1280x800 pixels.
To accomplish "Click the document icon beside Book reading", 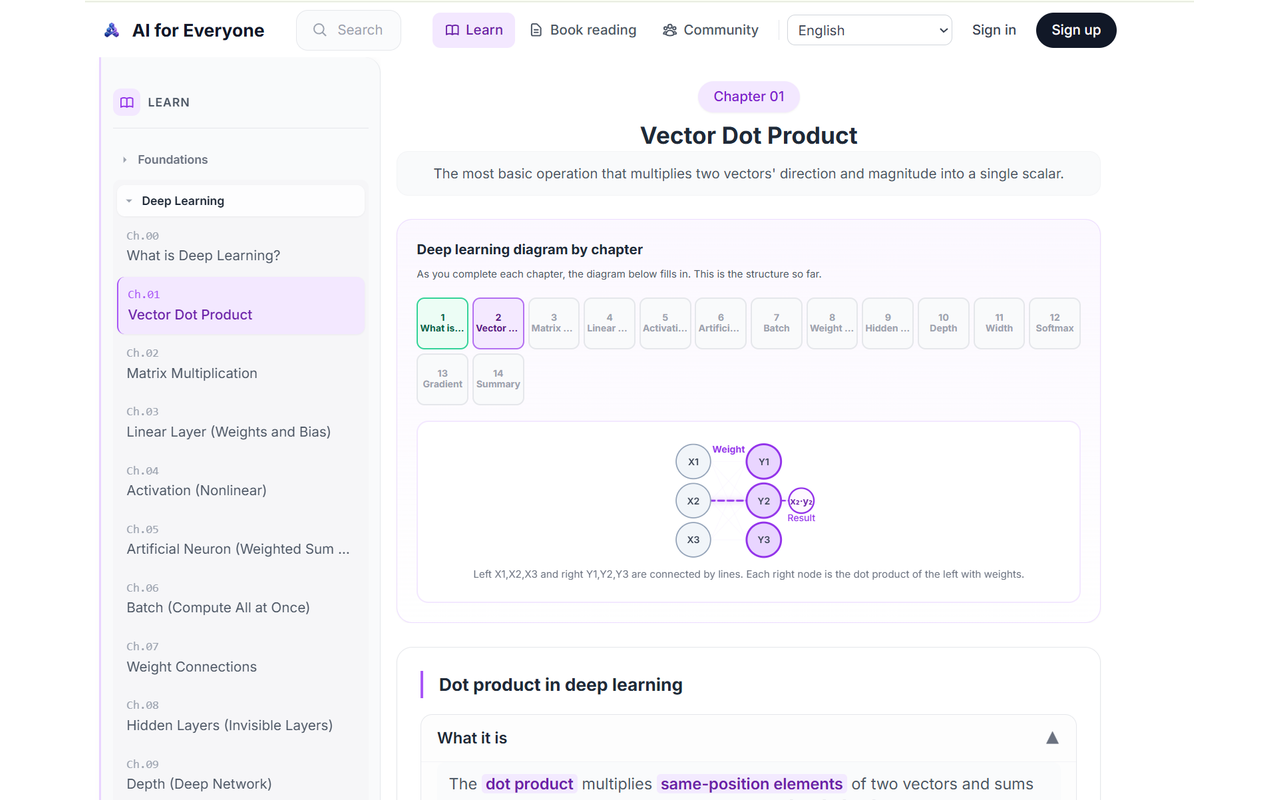I will click(x=536, y=30).
